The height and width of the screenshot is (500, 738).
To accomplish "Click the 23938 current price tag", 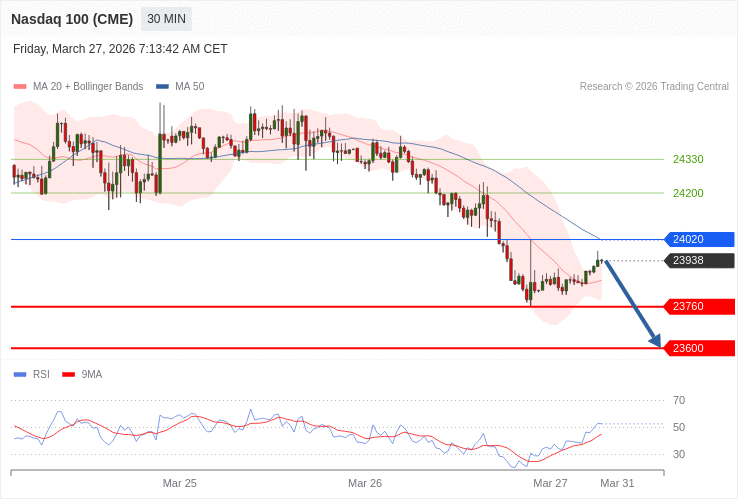I will coord(699,260).
